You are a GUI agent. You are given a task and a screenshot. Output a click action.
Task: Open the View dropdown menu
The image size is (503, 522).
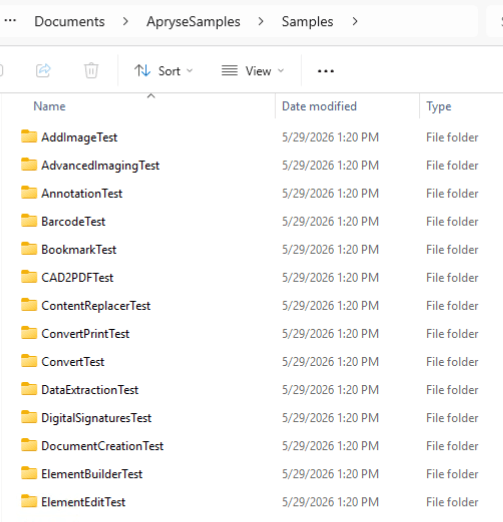click(253, 71)
